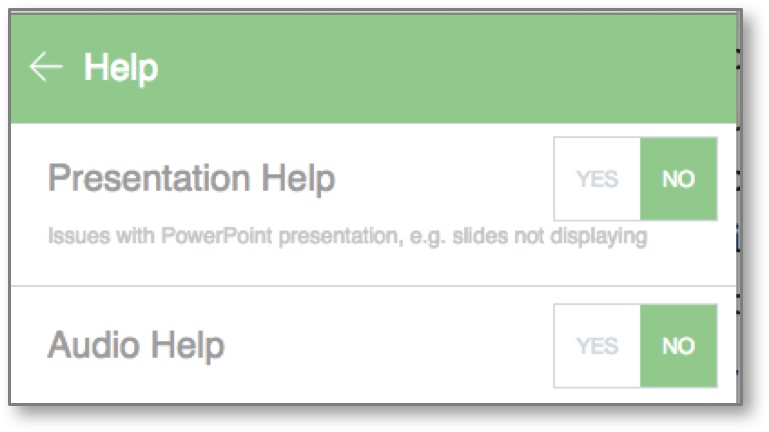Enable Presentation Help with the YES option

coord(597,179)
